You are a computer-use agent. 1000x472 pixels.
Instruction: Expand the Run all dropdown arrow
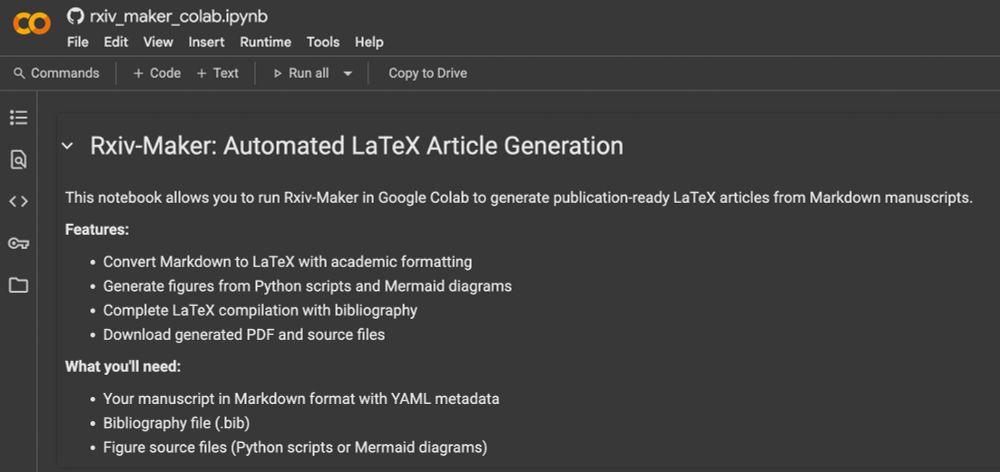[348, 73]
